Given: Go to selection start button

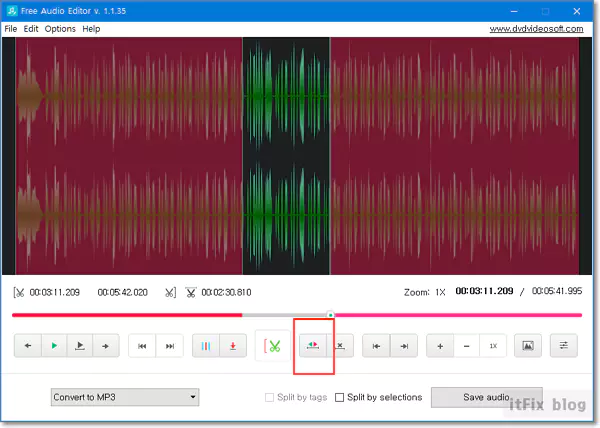Looking at the screenshot, I should coord(376,346).
